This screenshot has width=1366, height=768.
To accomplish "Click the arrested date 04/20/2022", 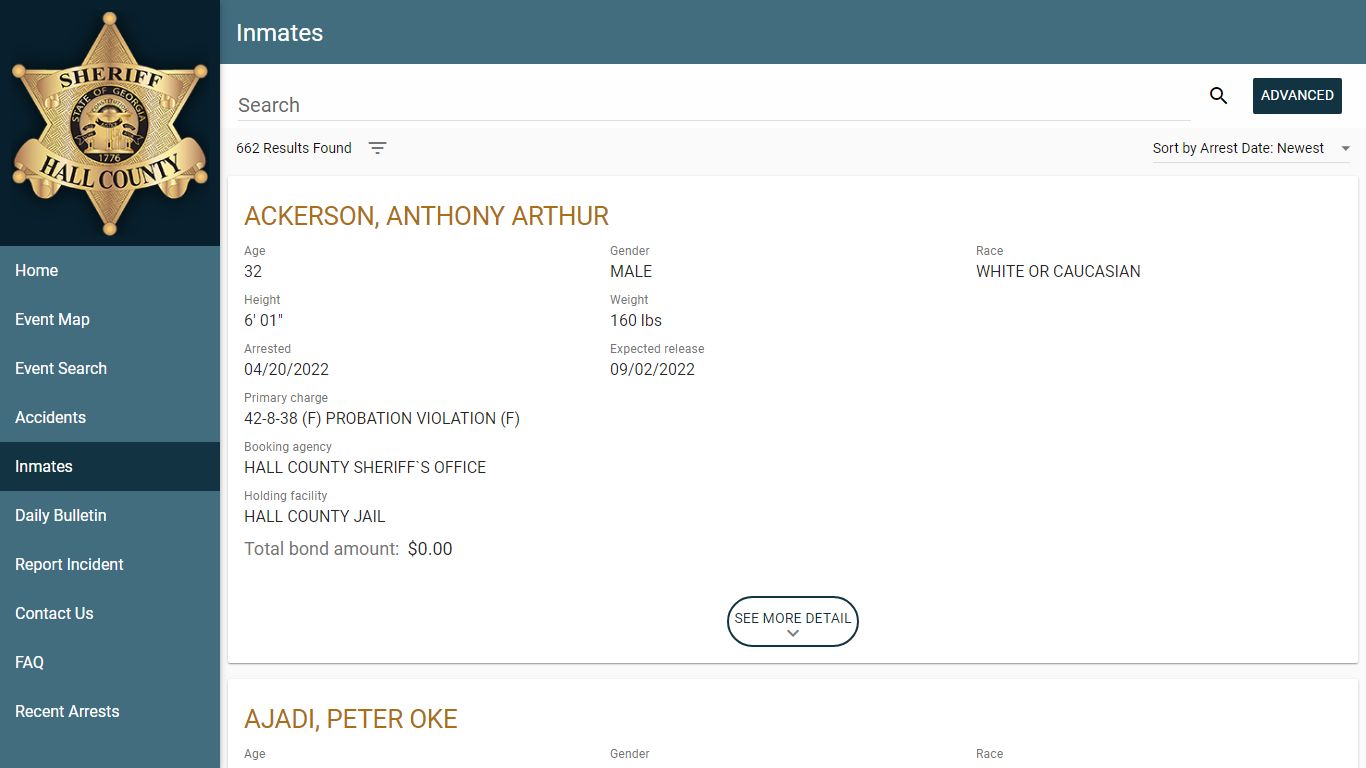I will coord(286,369).
